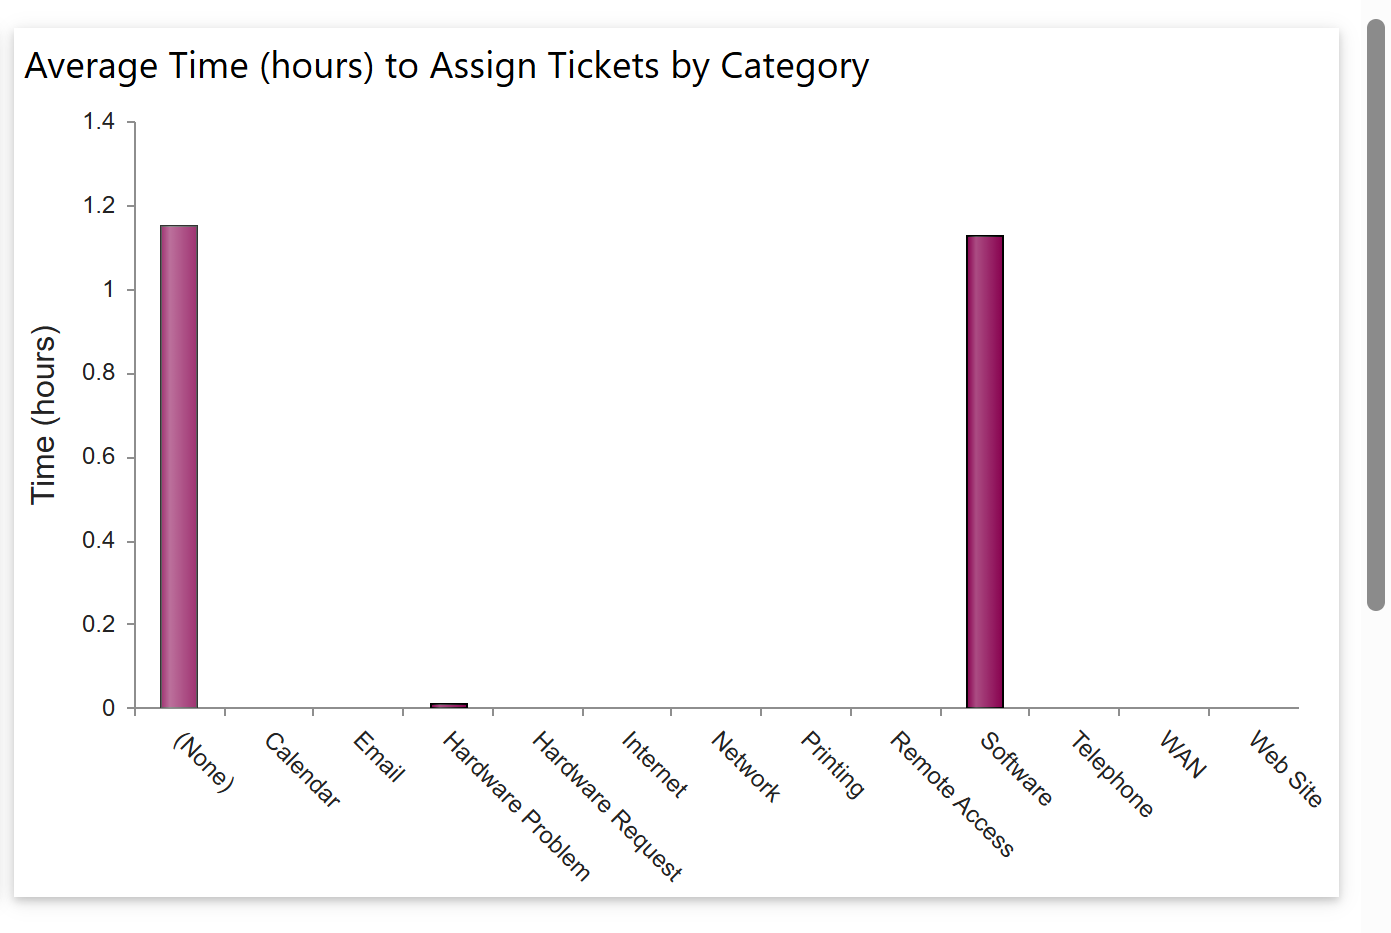Click the chart title text
The image size is (1391, 933).
pos(447,66)
